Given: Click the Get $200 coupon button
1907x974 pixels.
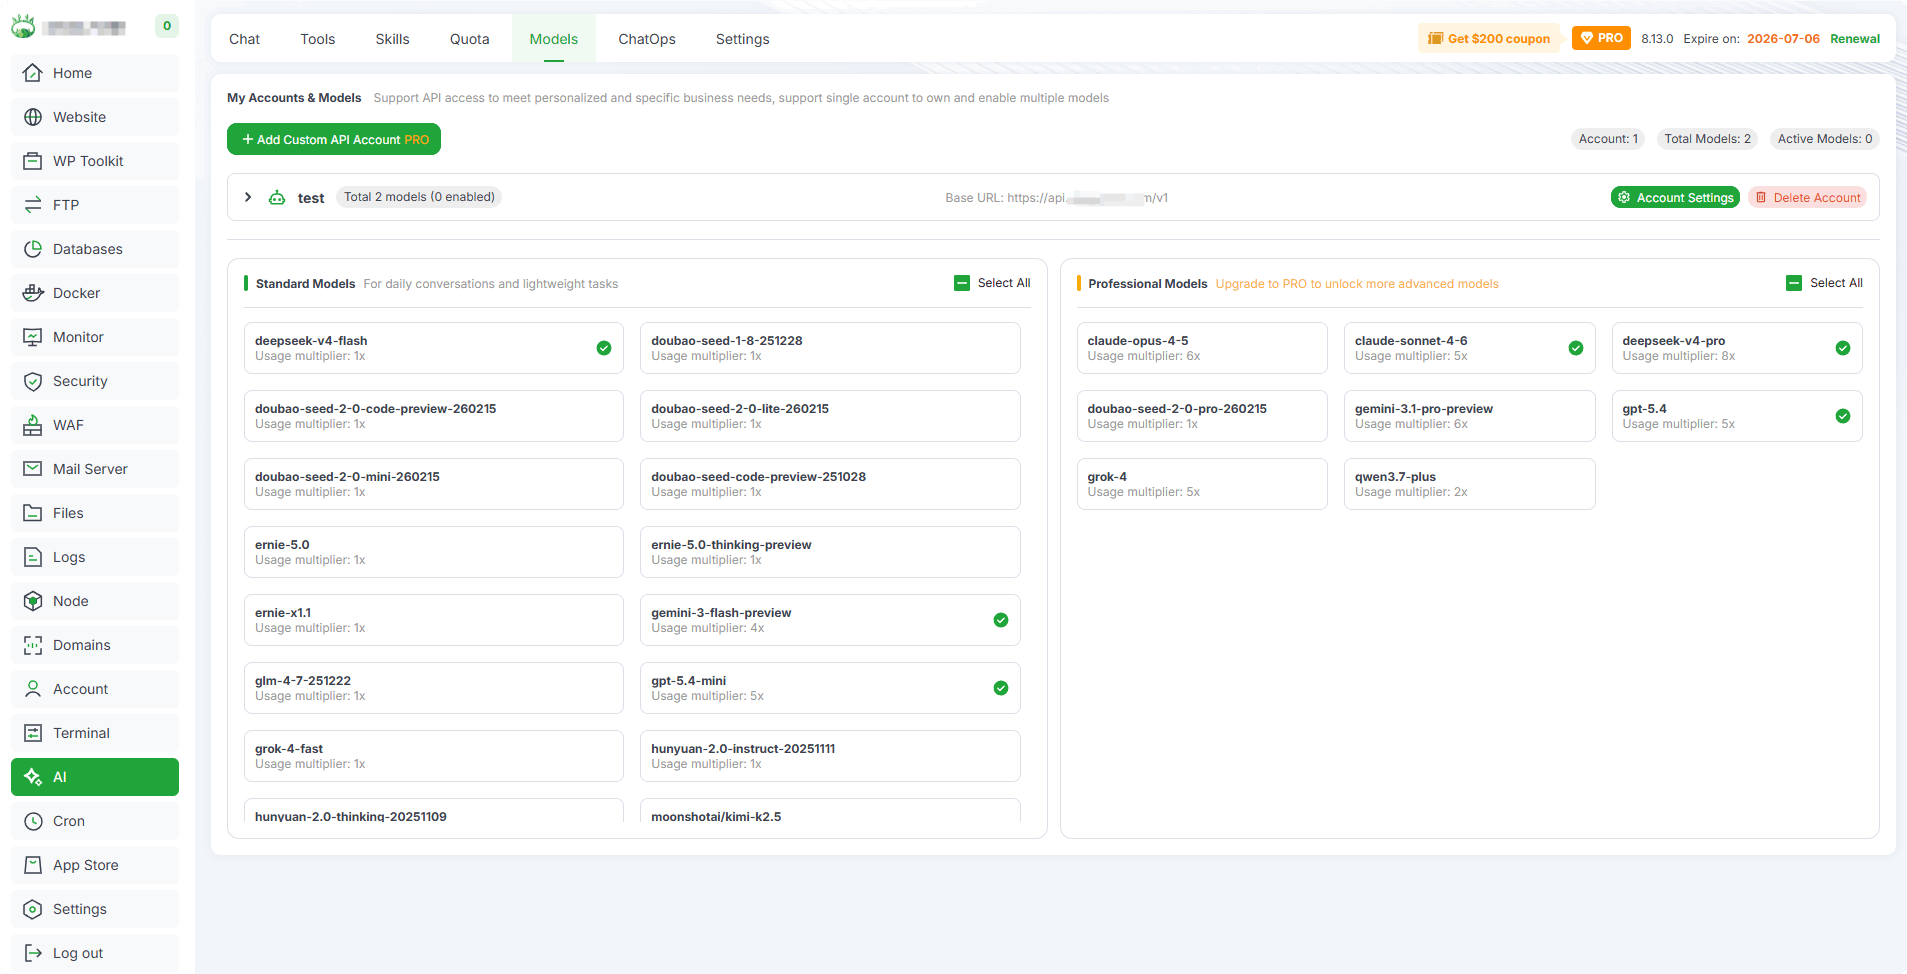Looking at the screenshot, I should (1489, 38).
